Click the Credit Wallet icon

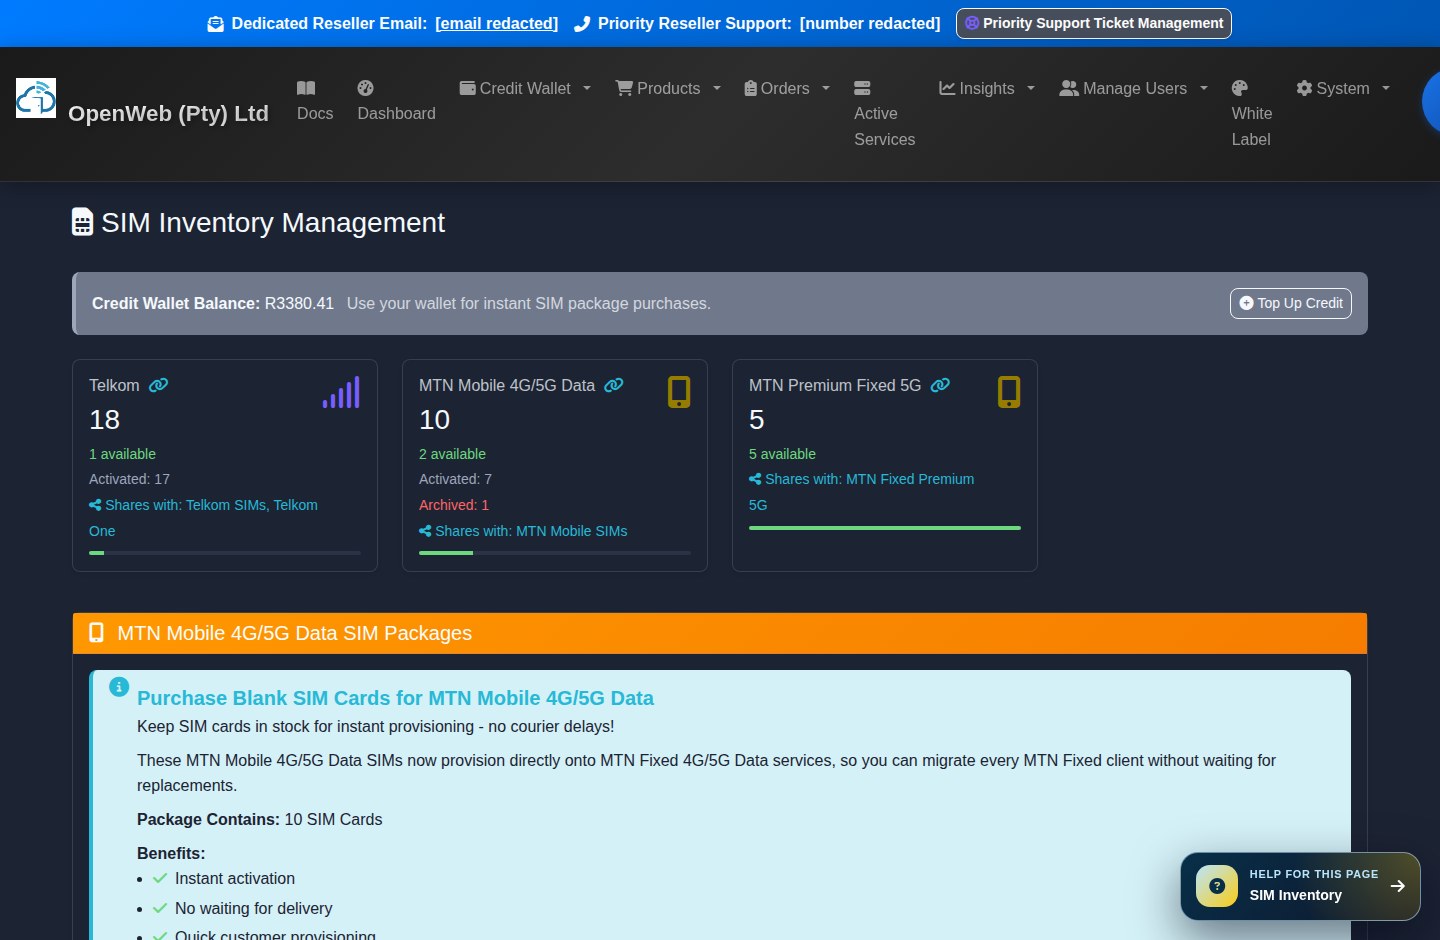coord(467,88)
